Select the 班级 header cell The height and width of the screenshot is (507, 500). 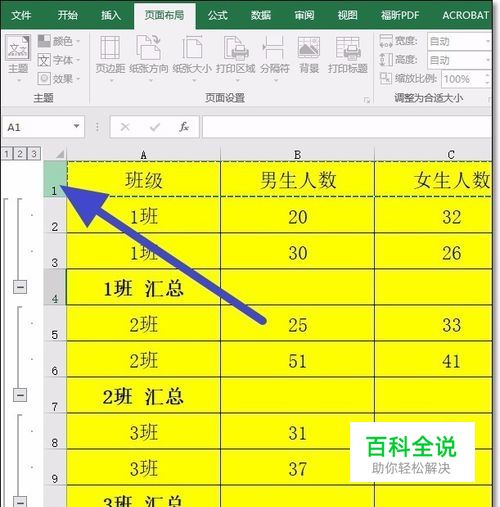point(144,180)
